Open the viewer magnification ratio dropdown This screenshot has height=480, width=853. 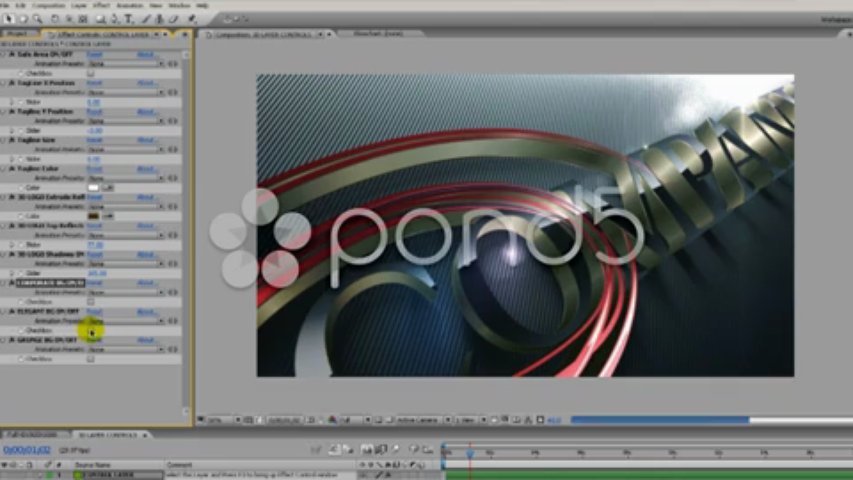pyautogui.click(x=224, y=420)
